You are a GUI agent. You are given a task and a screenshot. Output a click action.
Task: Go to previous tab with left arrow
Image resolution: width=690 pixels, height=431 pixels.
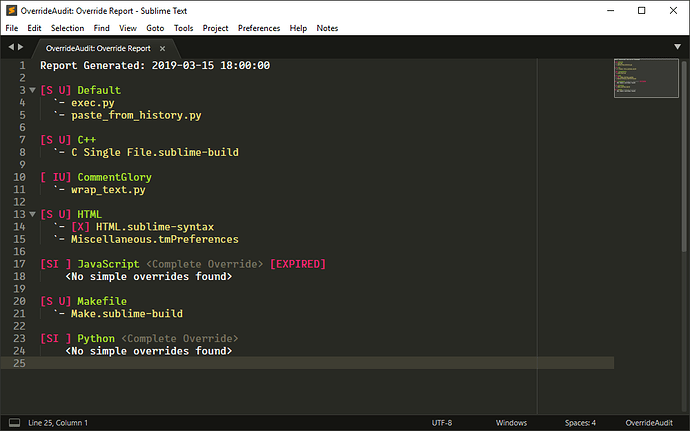[x=11, y=47]
